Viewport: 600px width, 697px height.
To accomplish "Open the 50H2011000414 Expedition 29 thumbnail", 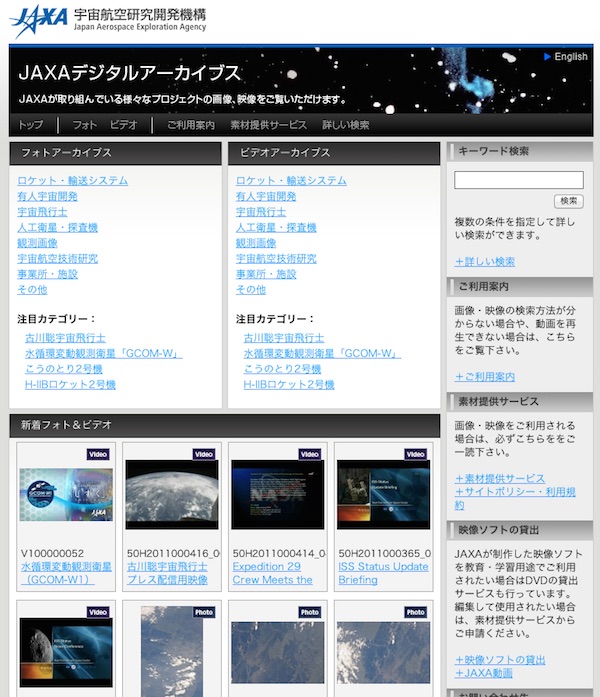I will coord(277,495).
